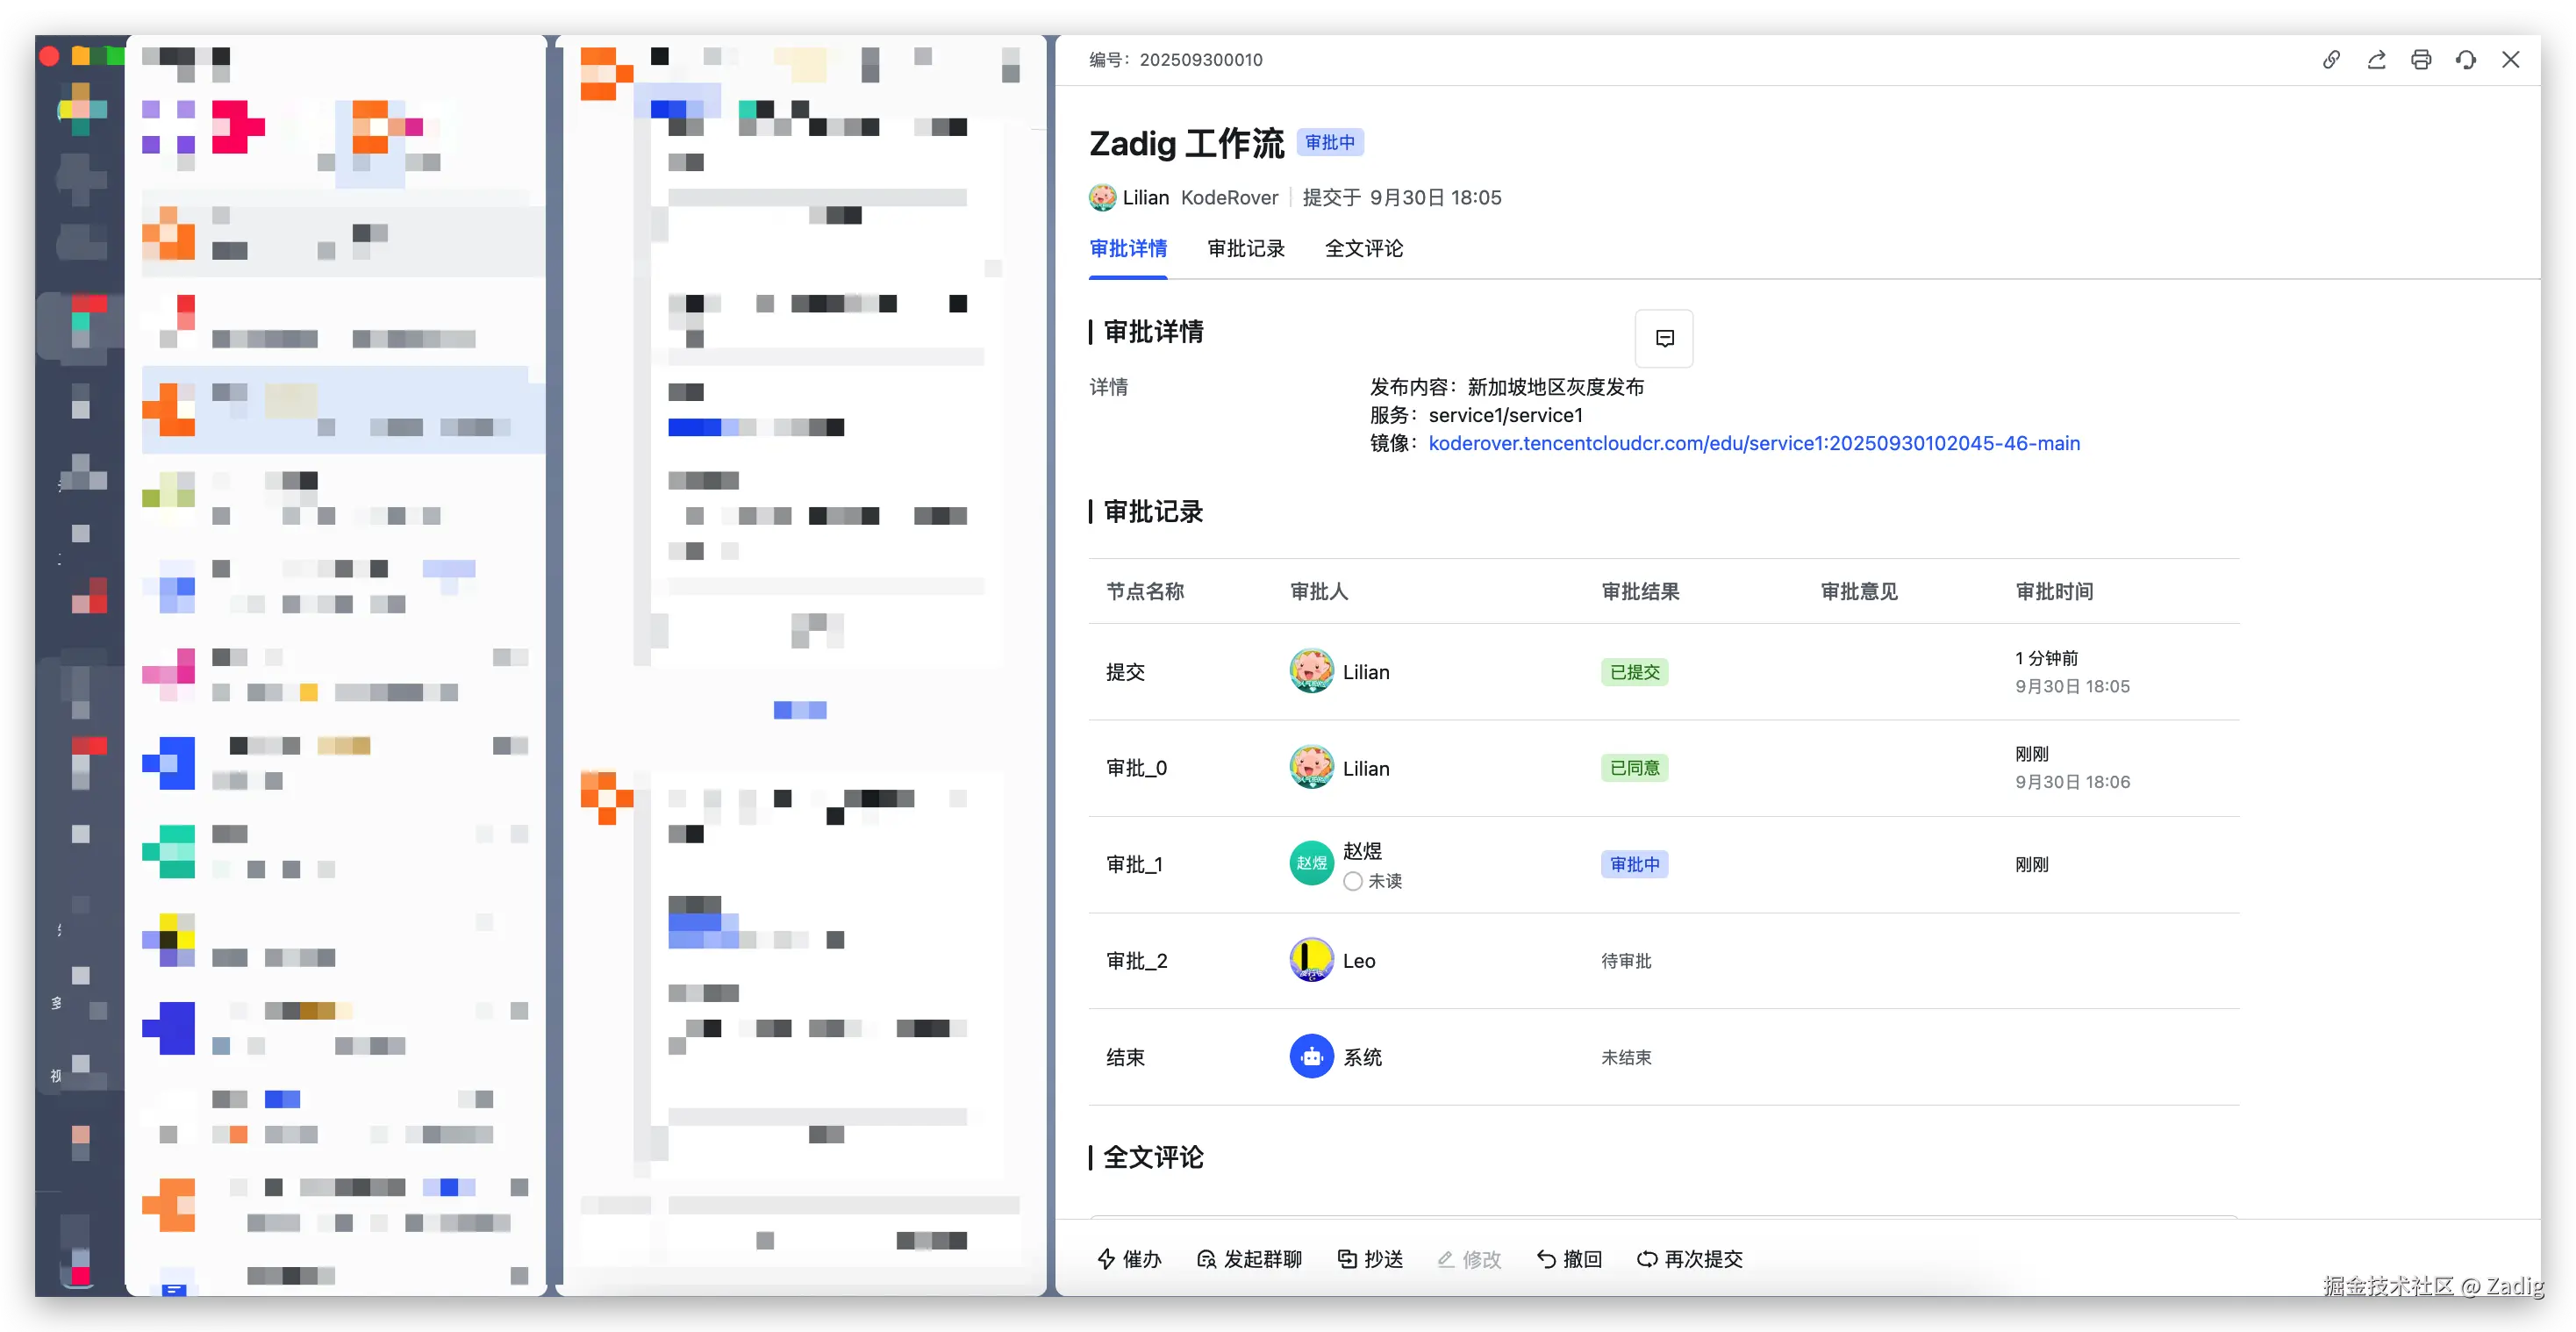The height and width of the screenshot is (1332, 2576).
Task: Click the 审批中 status tag beside title
Action: [1329, 143]
